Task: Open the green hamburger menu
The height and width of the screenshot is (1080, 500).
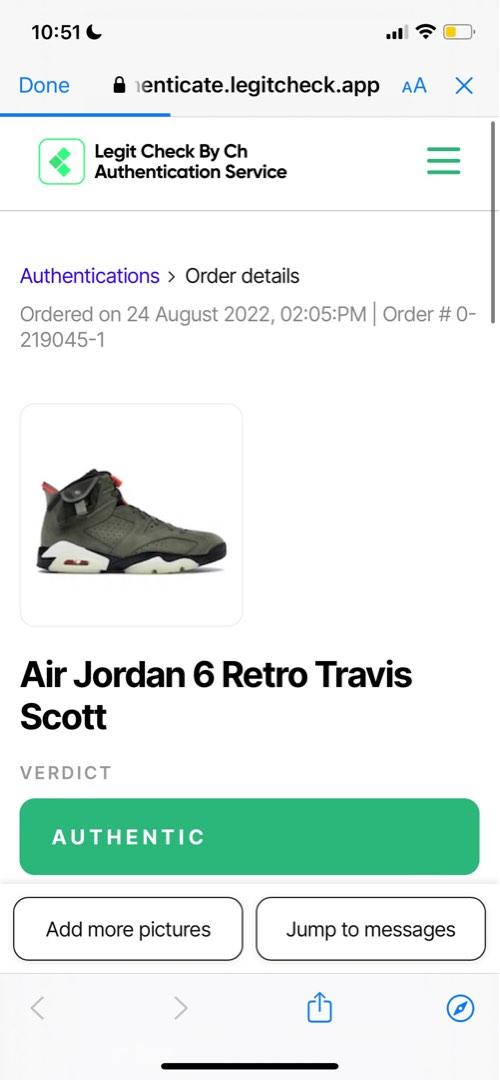Action: pos(443,160)
